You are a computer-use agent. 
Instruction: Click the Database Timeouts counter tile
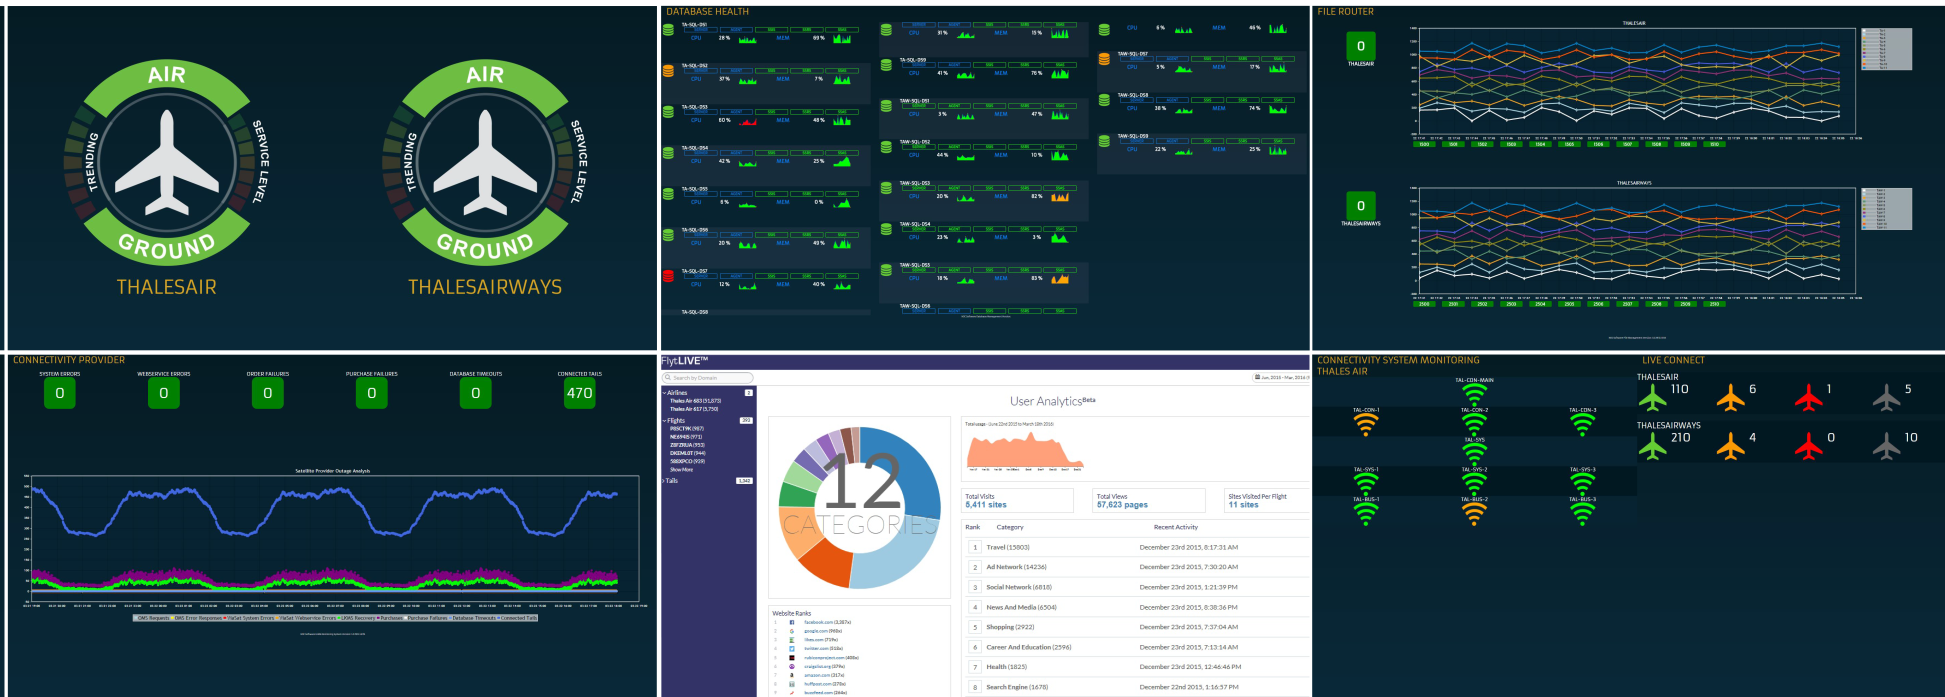click(476, 393)
